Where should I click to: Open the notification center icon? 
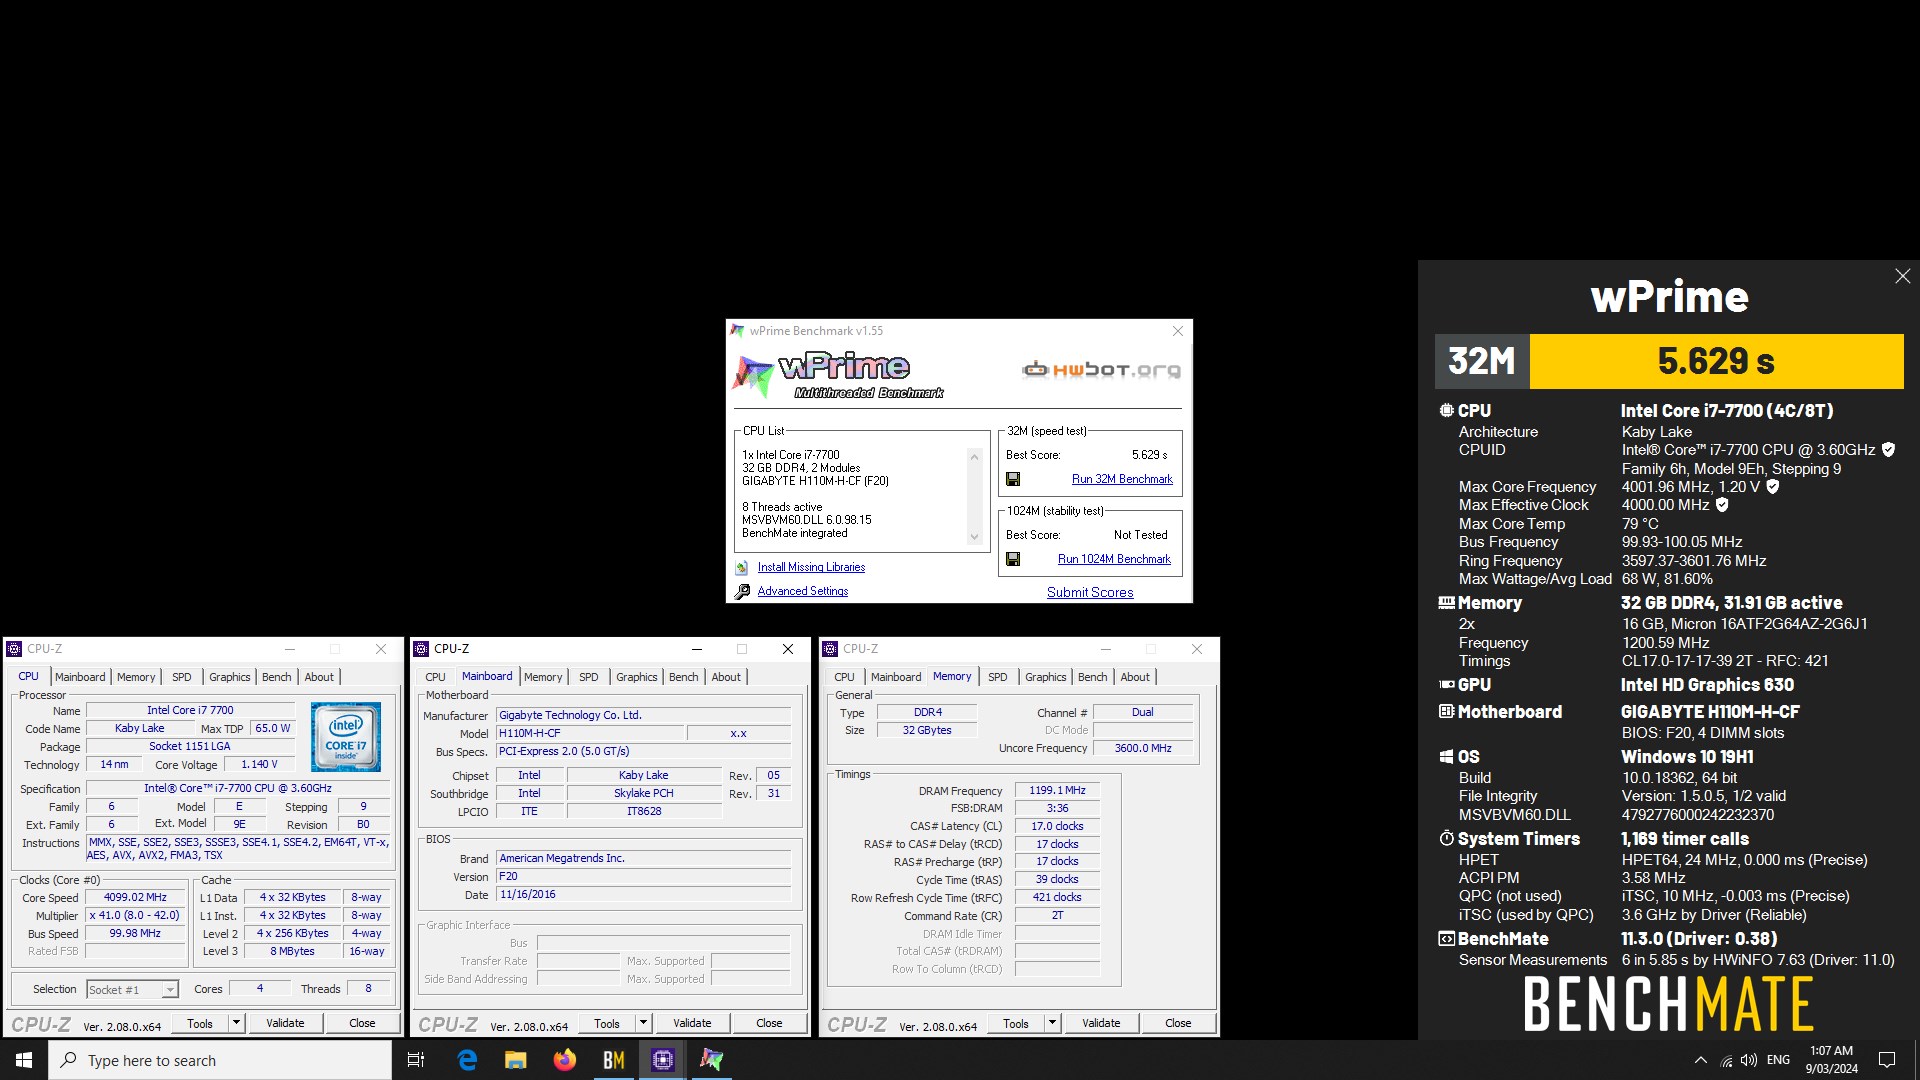1887,1060
